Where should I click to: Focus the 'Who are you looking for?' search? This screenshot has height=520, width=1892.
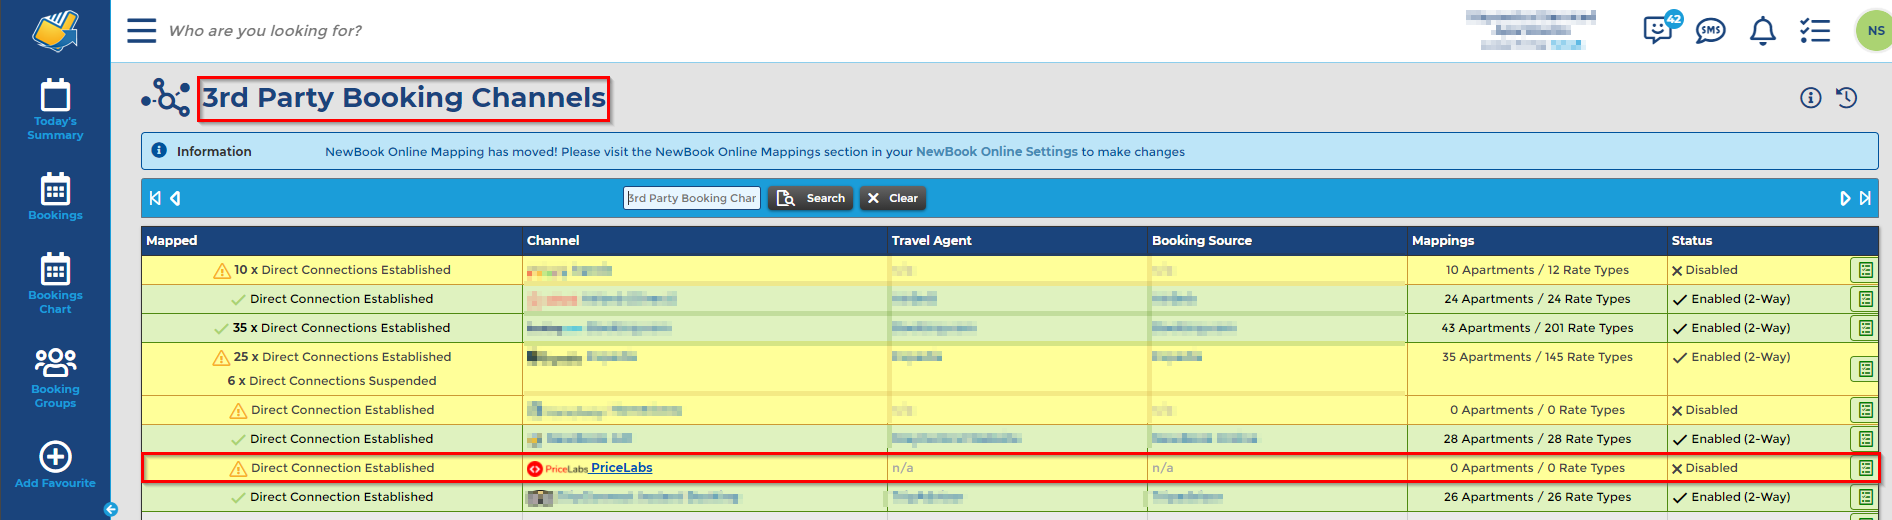point(266,31)
